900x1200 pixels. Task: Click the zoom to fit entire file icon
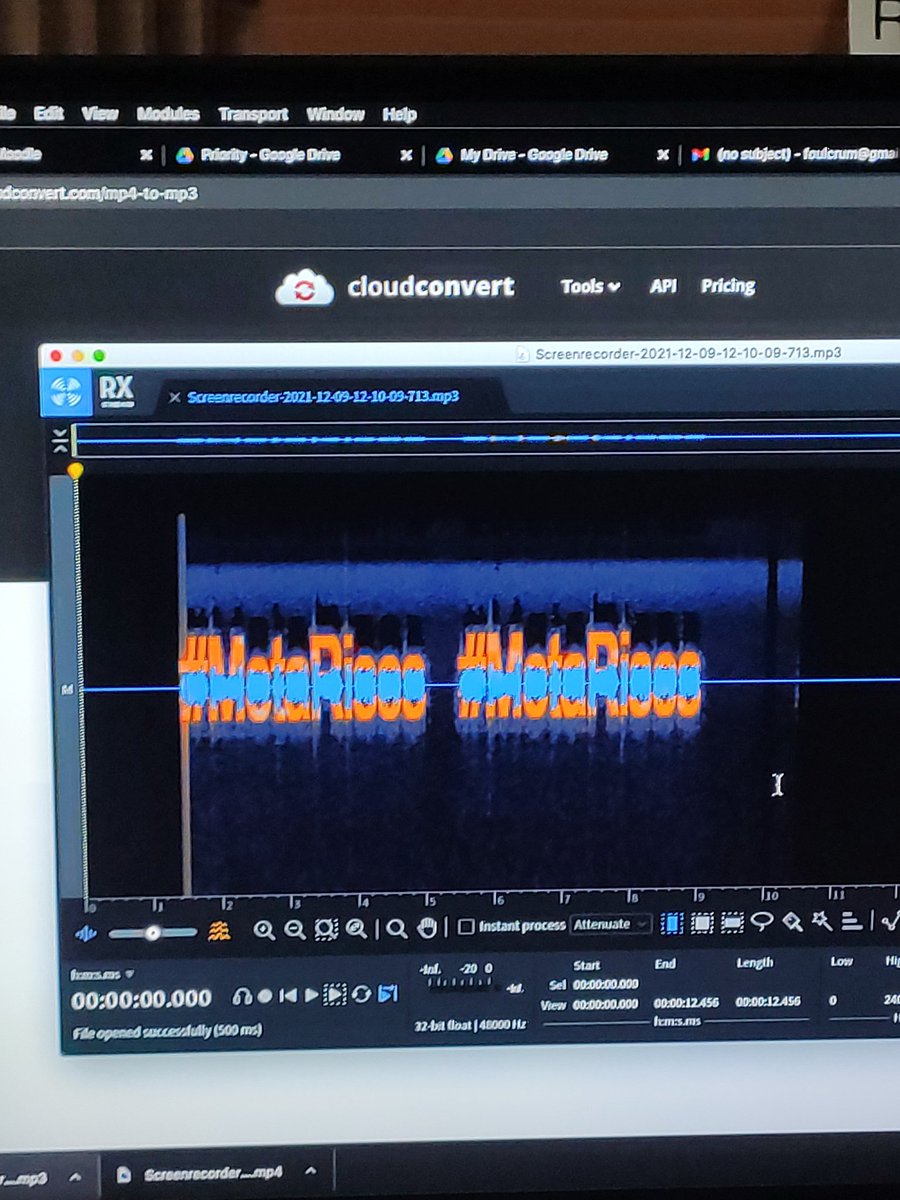tap(356, 929)
